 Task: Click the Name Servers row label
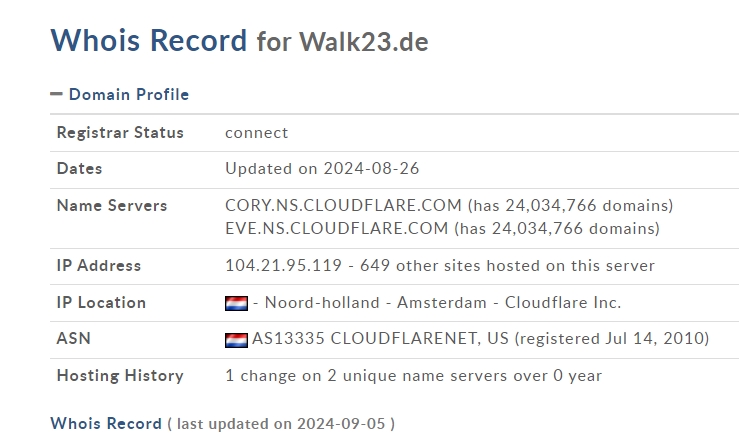[112, 206]
